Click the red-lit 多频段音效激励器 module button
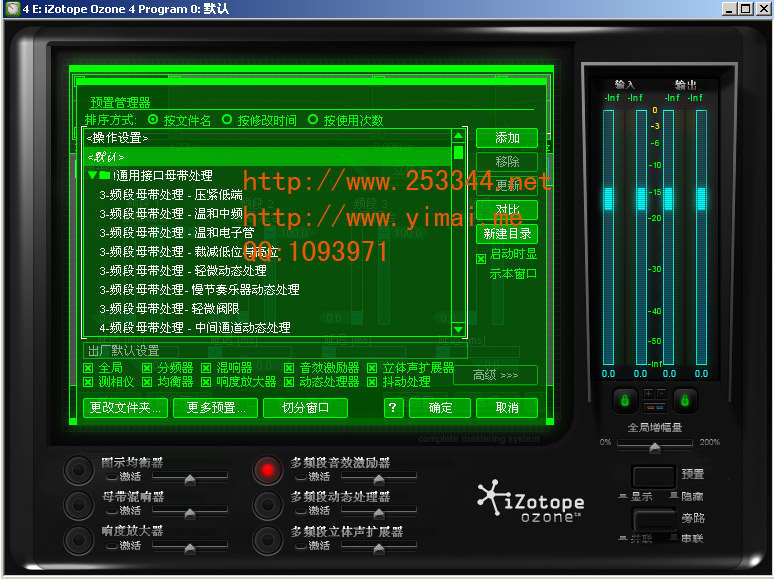 (x=268, y=470)
